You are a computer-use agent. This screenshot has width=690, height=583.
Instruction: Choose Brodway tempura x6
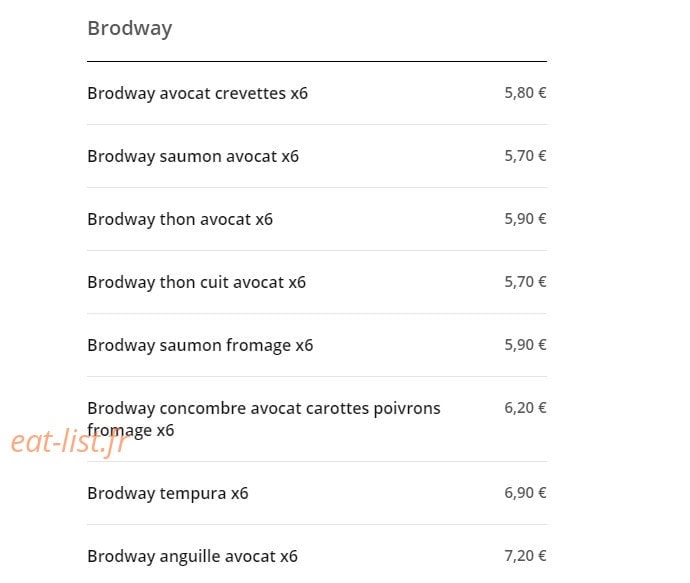point(168,493)
